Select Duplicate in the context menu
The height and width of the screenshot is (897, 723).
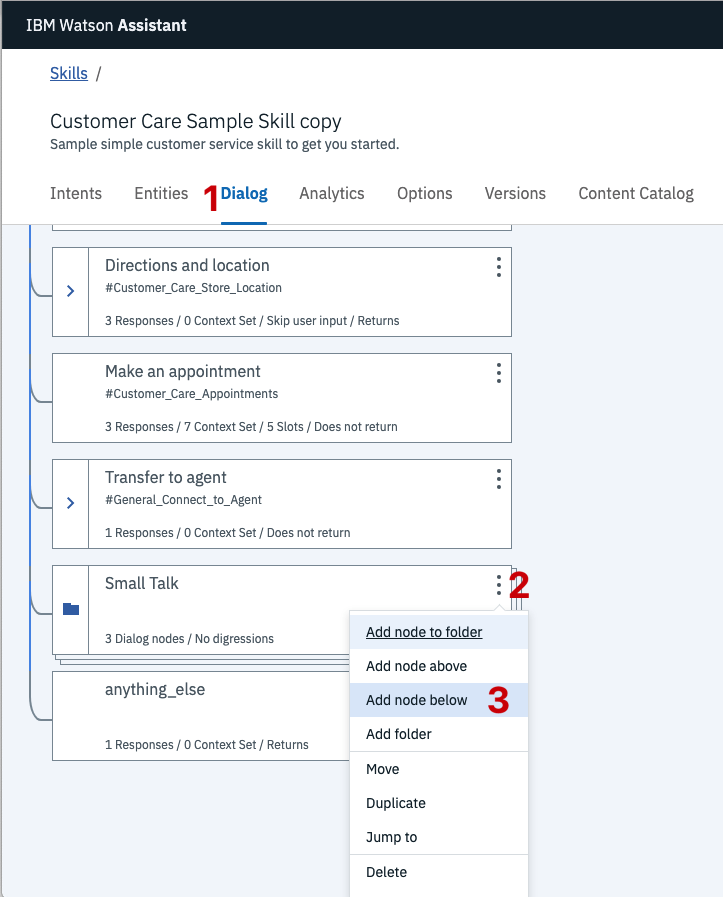pyautogui.click(x=439, y=803)
